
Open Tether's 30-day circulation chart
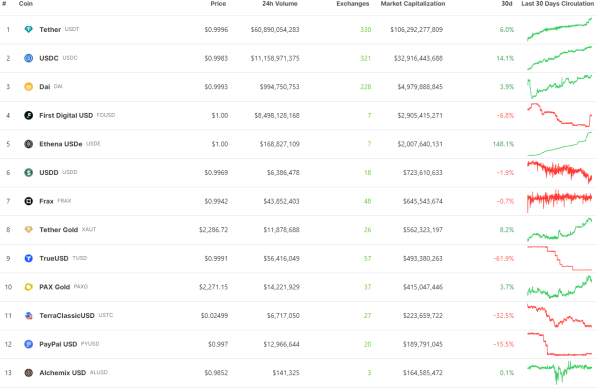coord(559,29)
